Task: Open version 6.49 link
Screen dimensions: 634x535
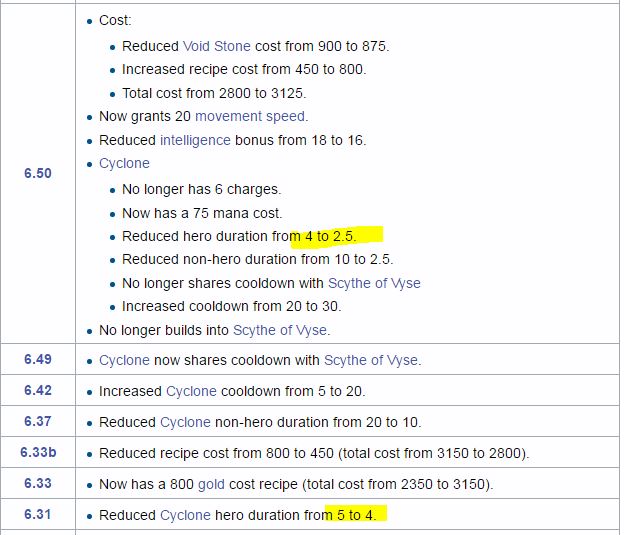Action: [x=38, y=359]
